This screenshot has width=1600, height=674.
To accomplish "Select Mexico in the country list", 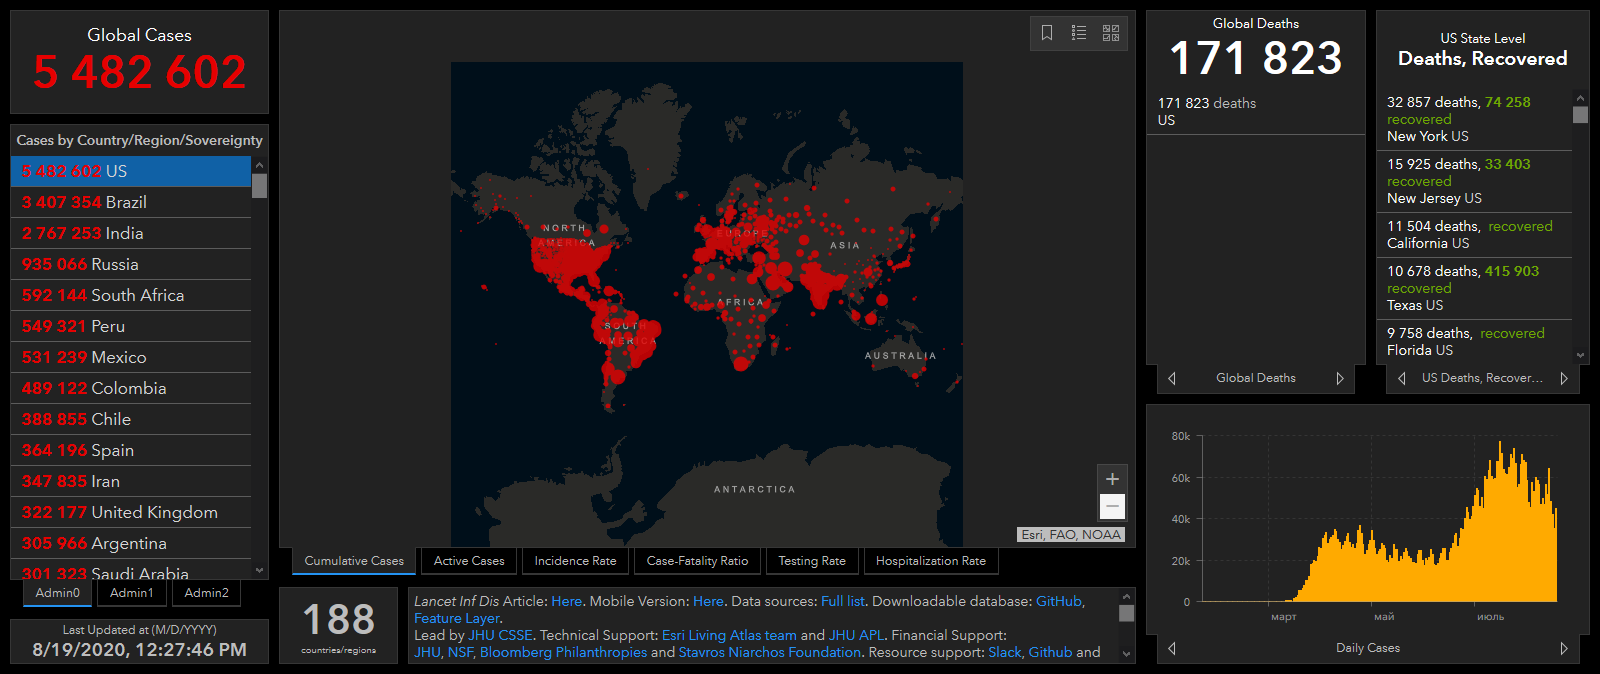I will point(131,357).
